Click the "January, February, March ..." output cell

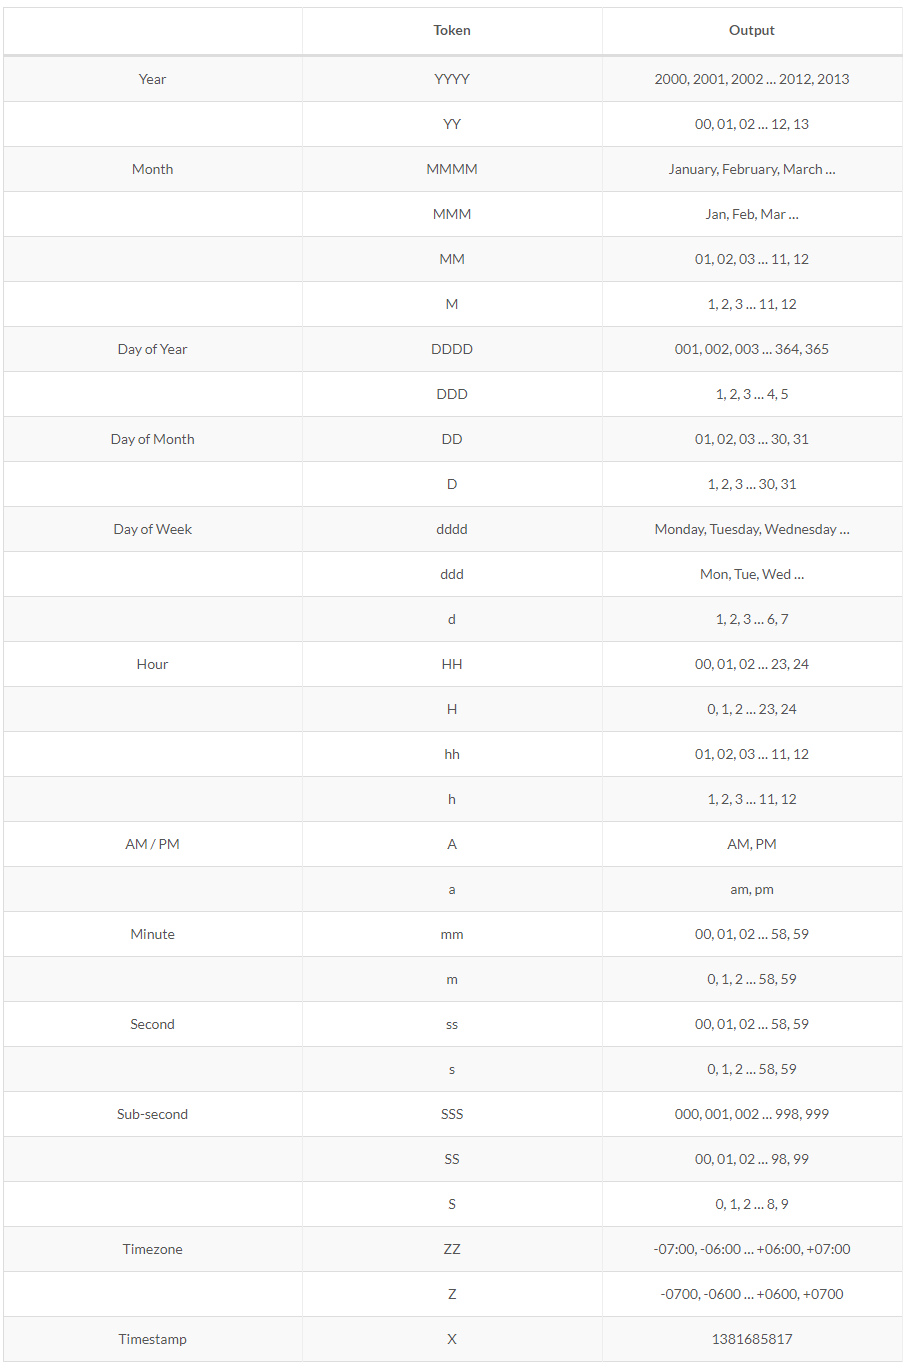click(x=752, y=169)
